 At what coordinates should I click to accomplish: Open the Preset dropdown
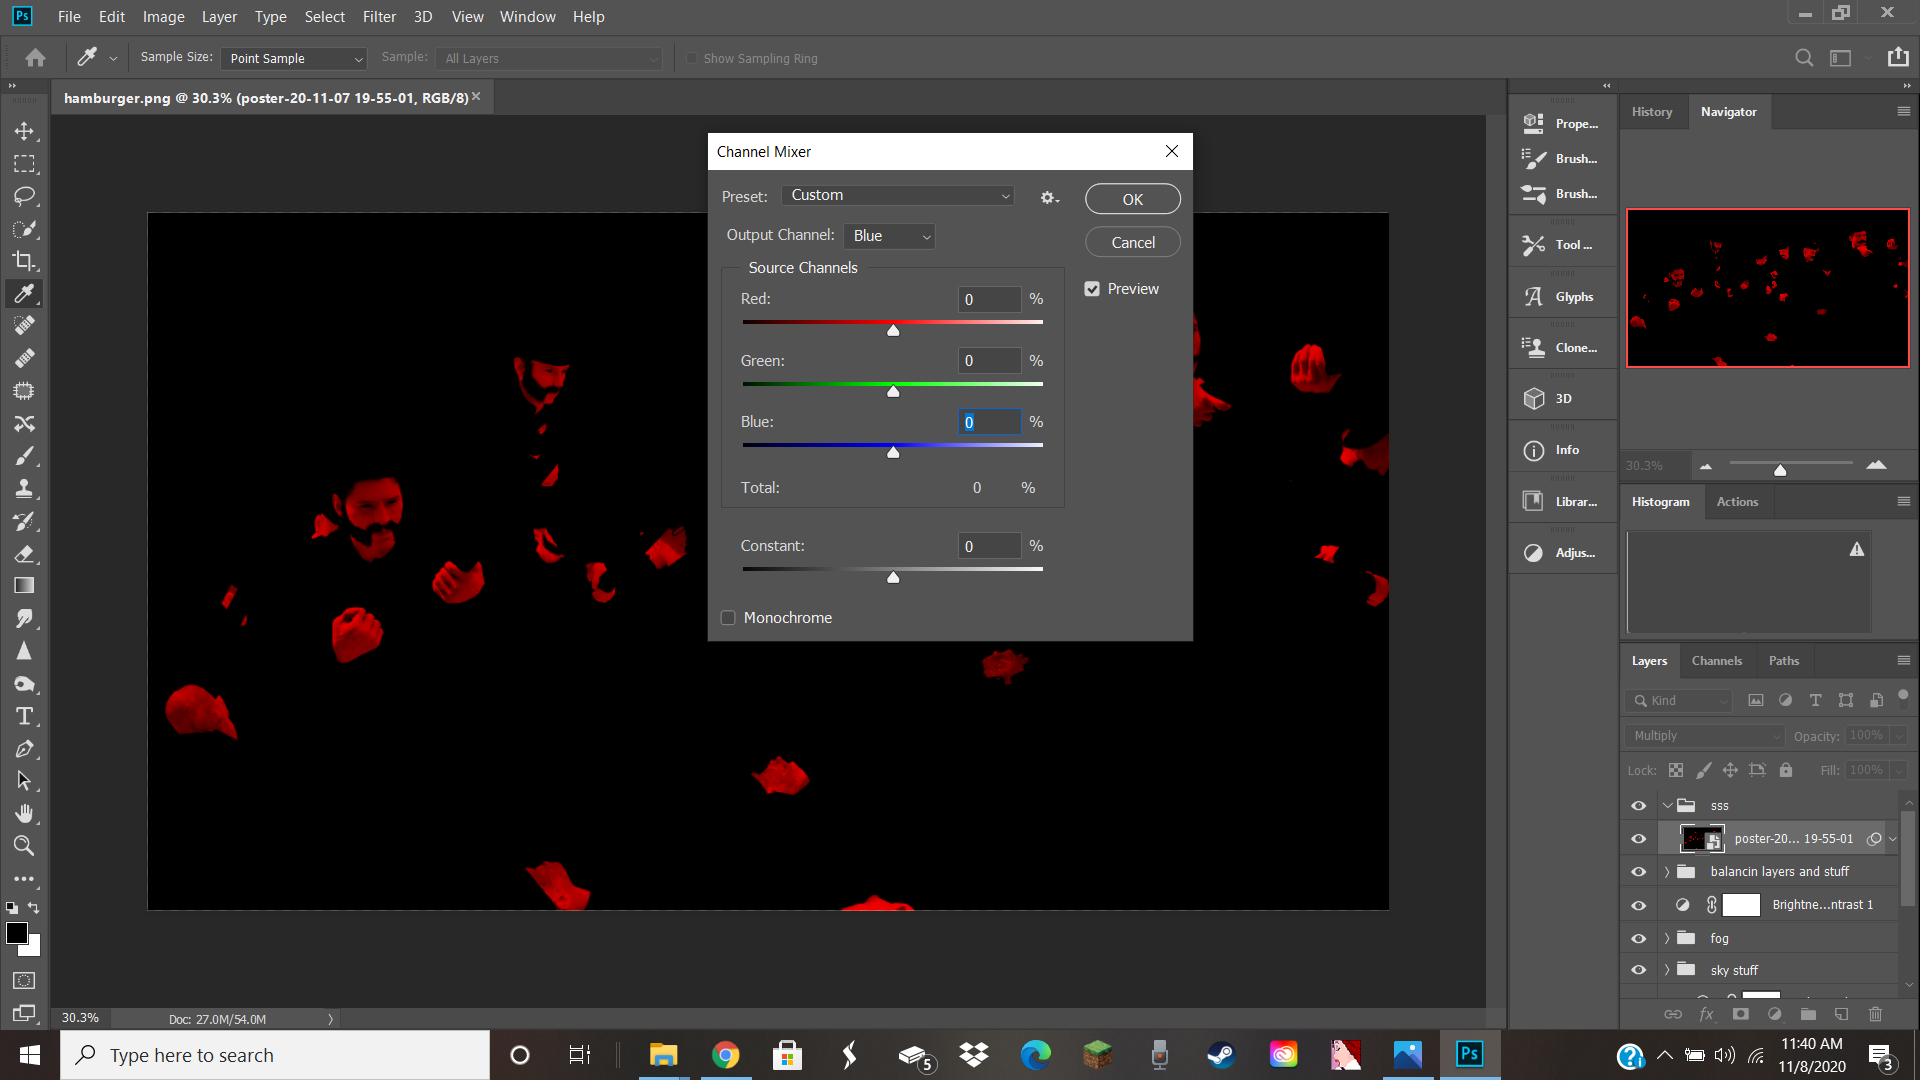click(897, 195)
